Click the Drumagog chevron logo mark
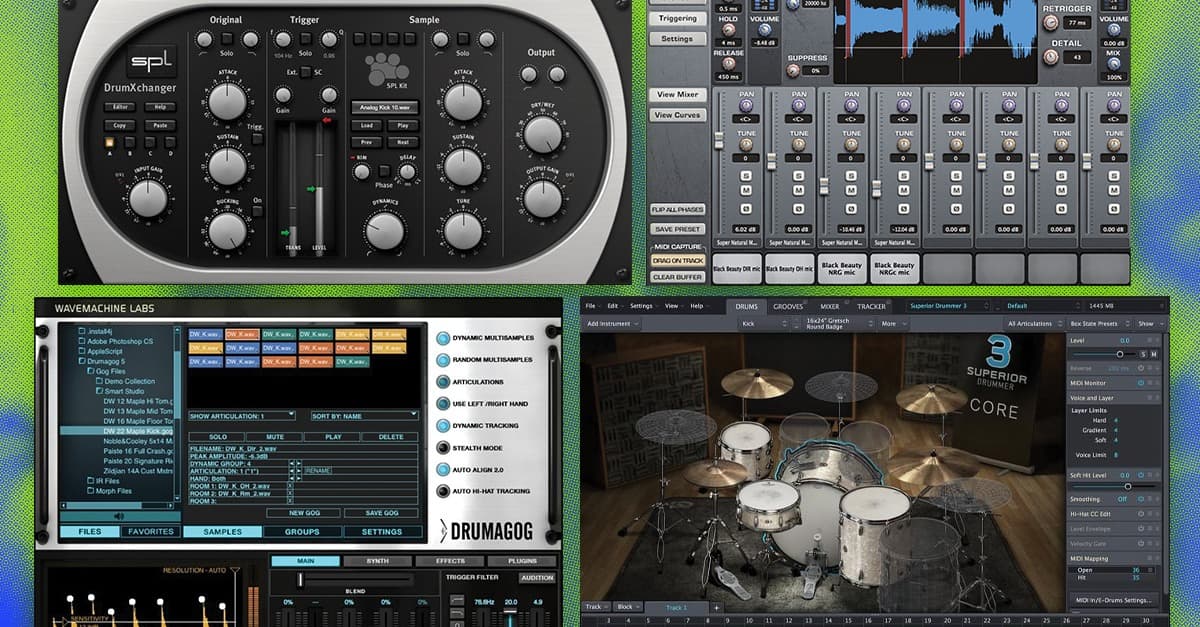Viewport: 1200px width, 627px height. coord(444,530)
